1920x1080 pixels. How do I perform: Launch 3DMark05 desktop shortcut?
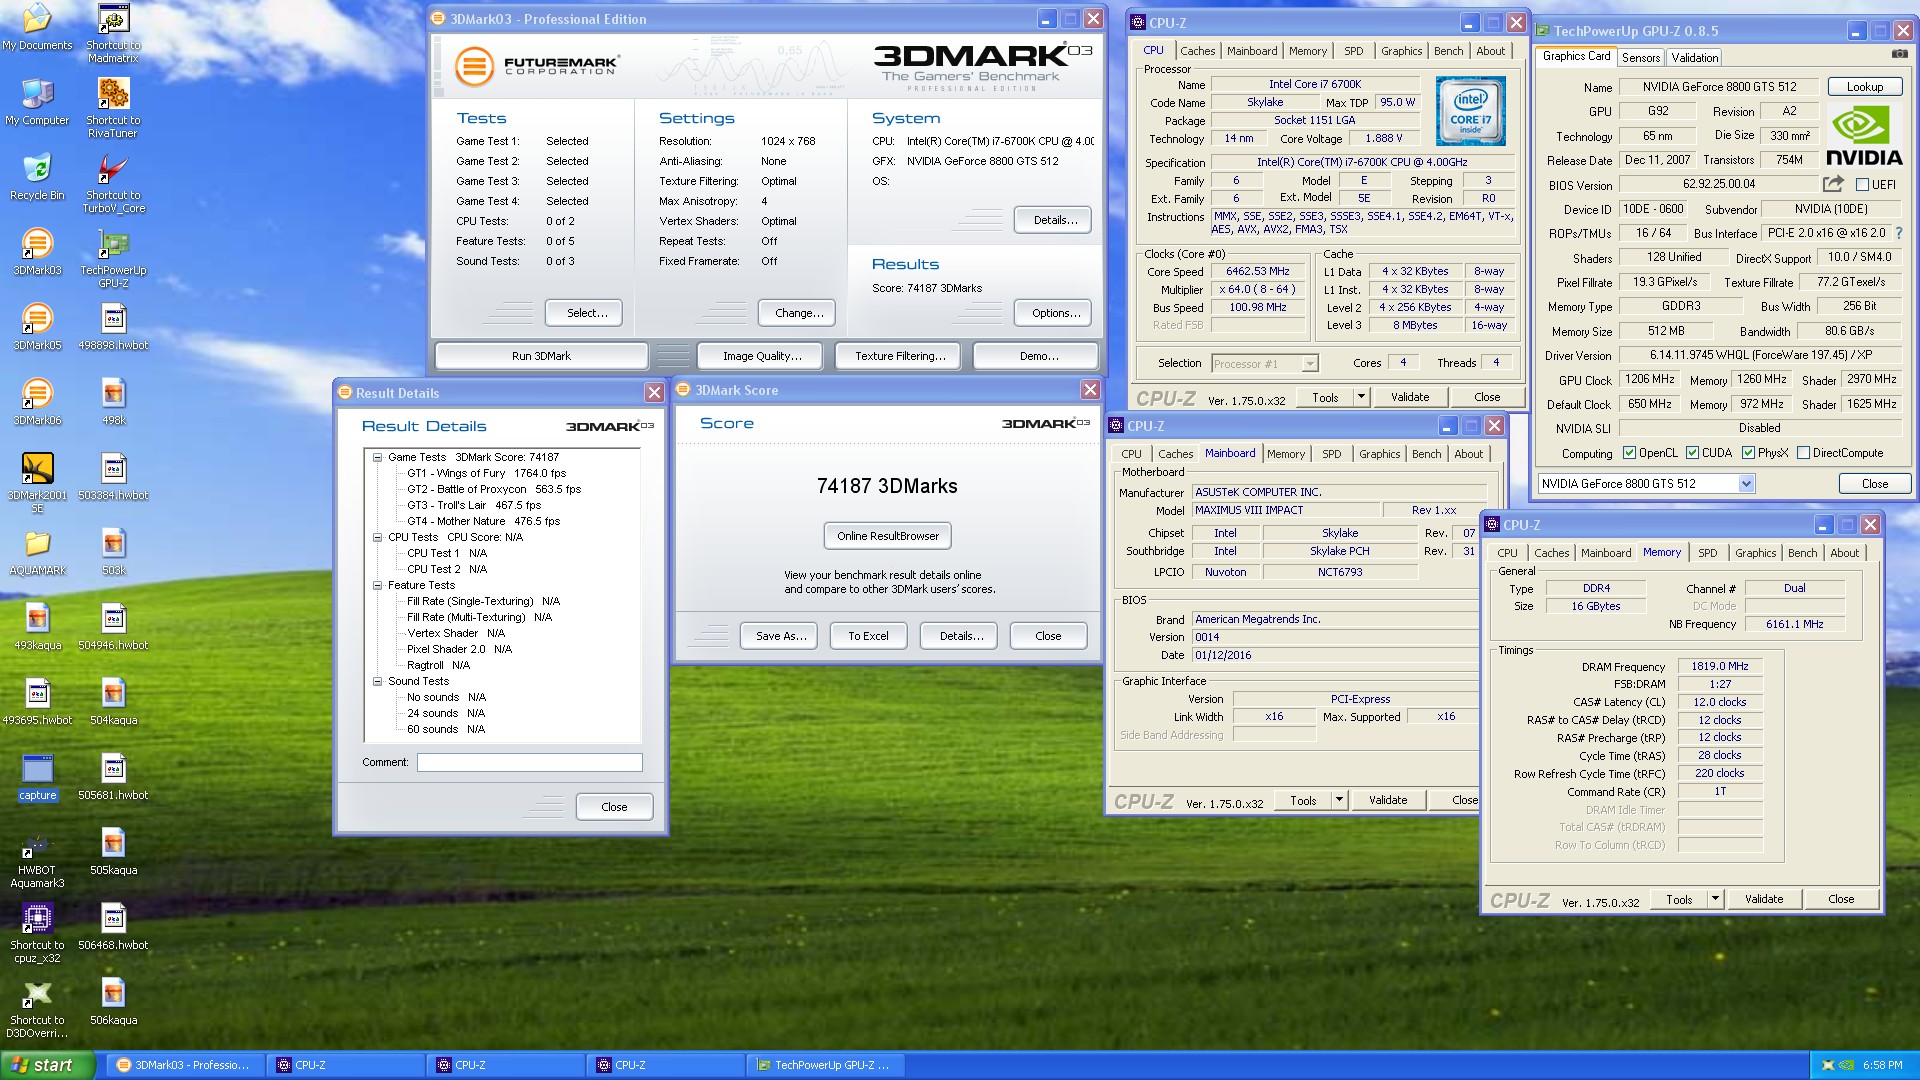click(37, 328)
